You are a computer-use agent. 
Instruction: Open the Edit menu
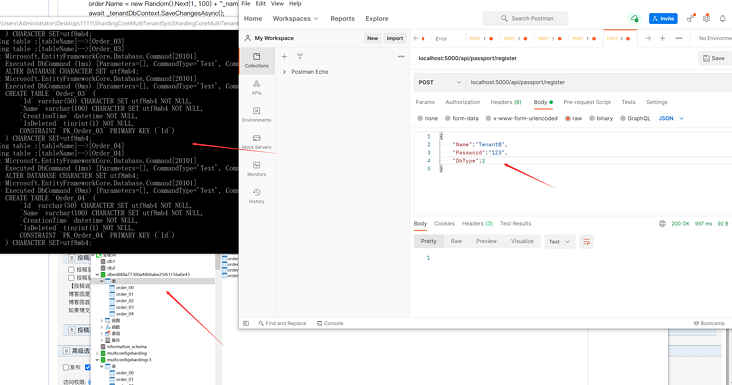[x=260, y=4]
